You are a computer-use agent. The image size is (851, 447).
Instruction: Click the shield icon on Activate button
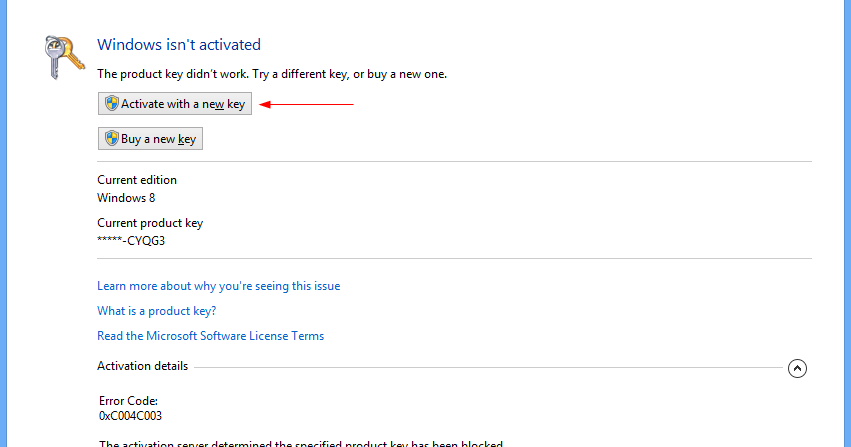(112, 104)
